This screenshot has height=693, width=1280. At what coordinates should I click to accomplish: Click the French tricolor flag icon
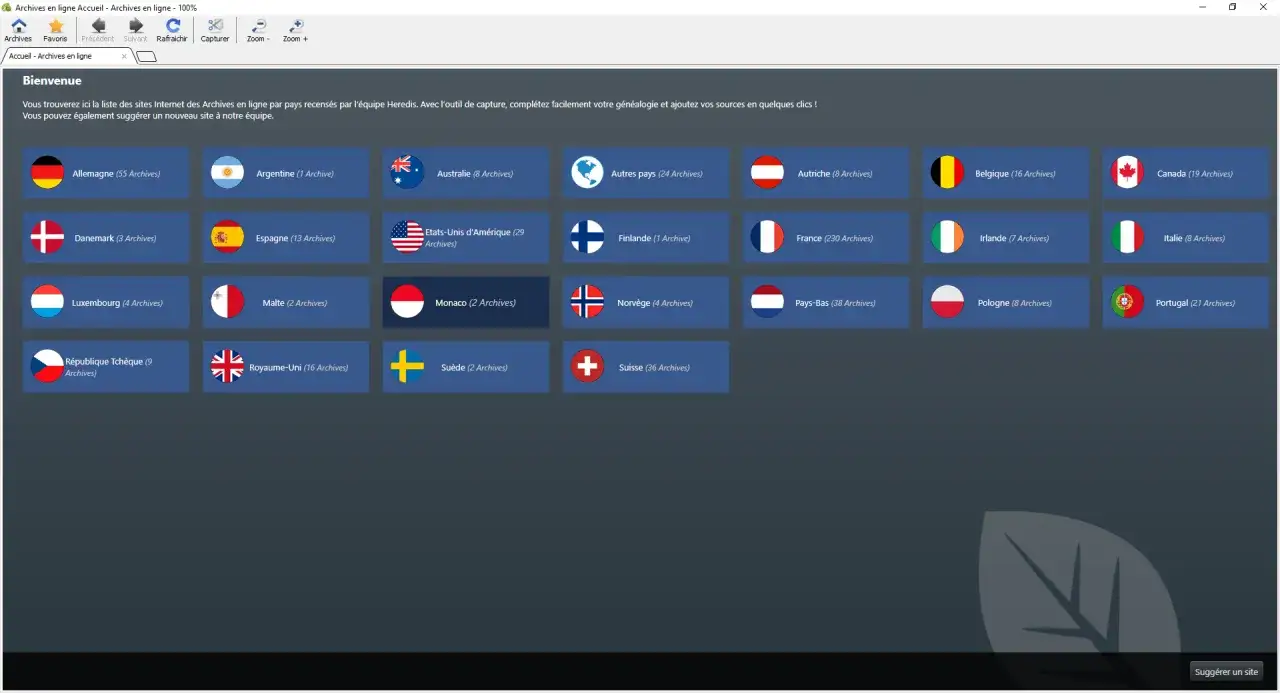pyautogui.click(x=767, y=238)
